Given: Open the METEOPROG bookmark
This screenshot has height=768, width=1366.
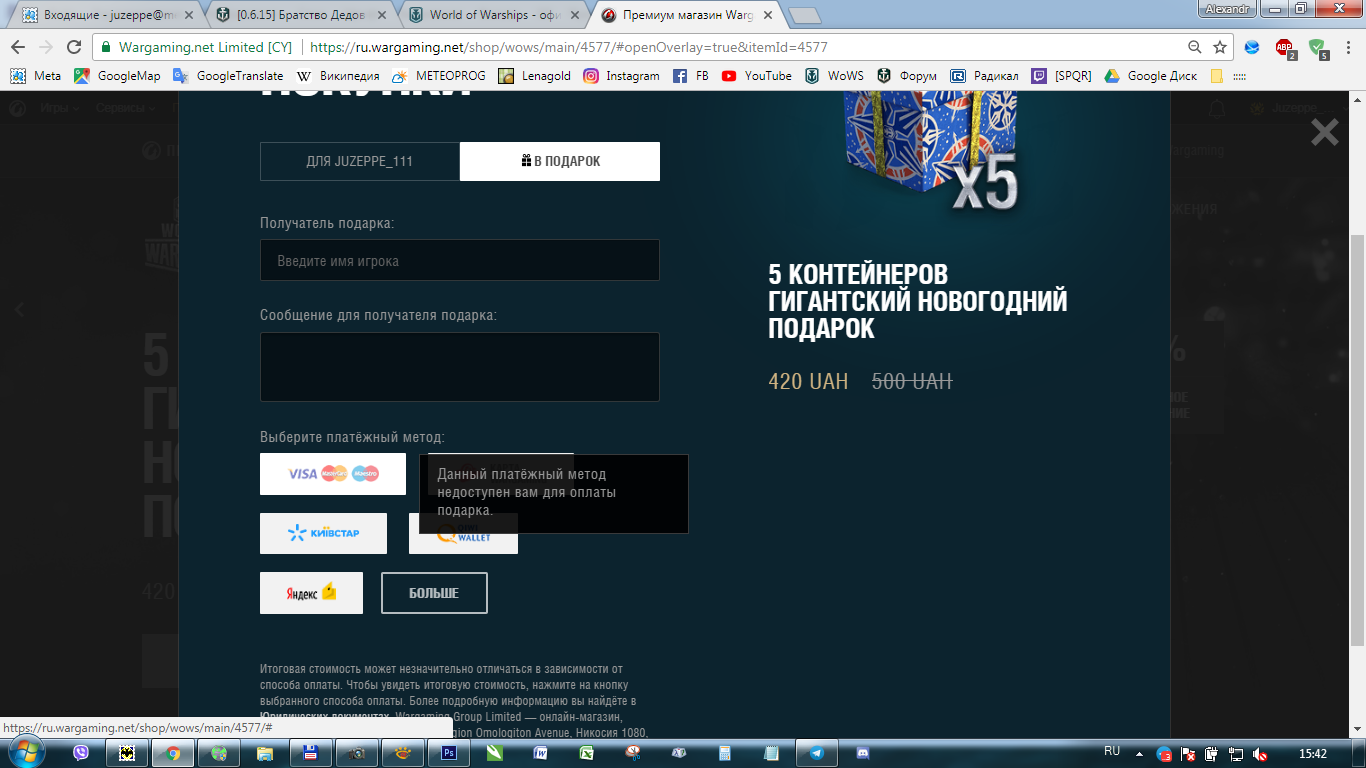Looking at the screenshot, I should (439, 76).
